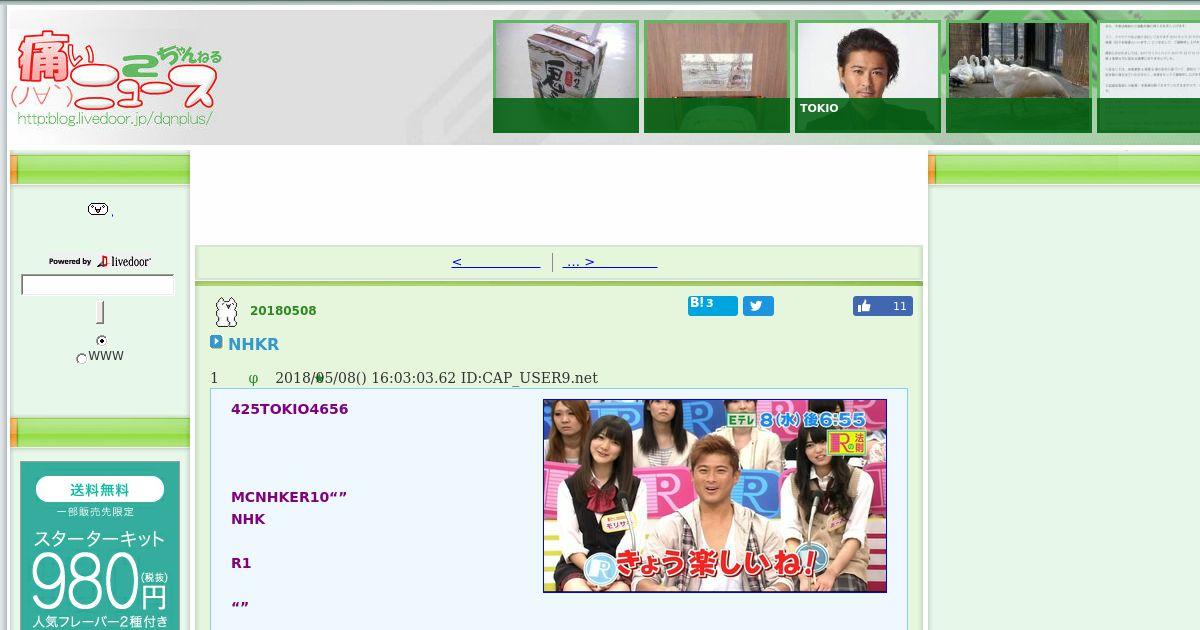Click the Hatena bookmark B! button
The width and height of the screenshot is (1200, 630).
point(712,305)
